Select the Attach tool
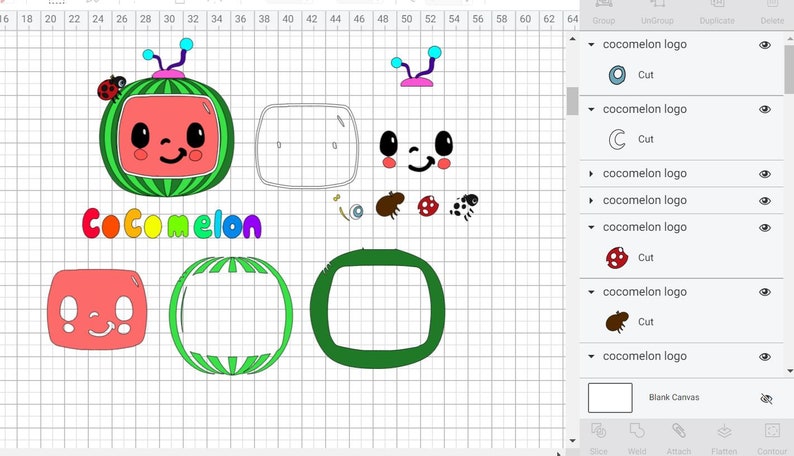This screenshot has height=456, width=794. 679,438
